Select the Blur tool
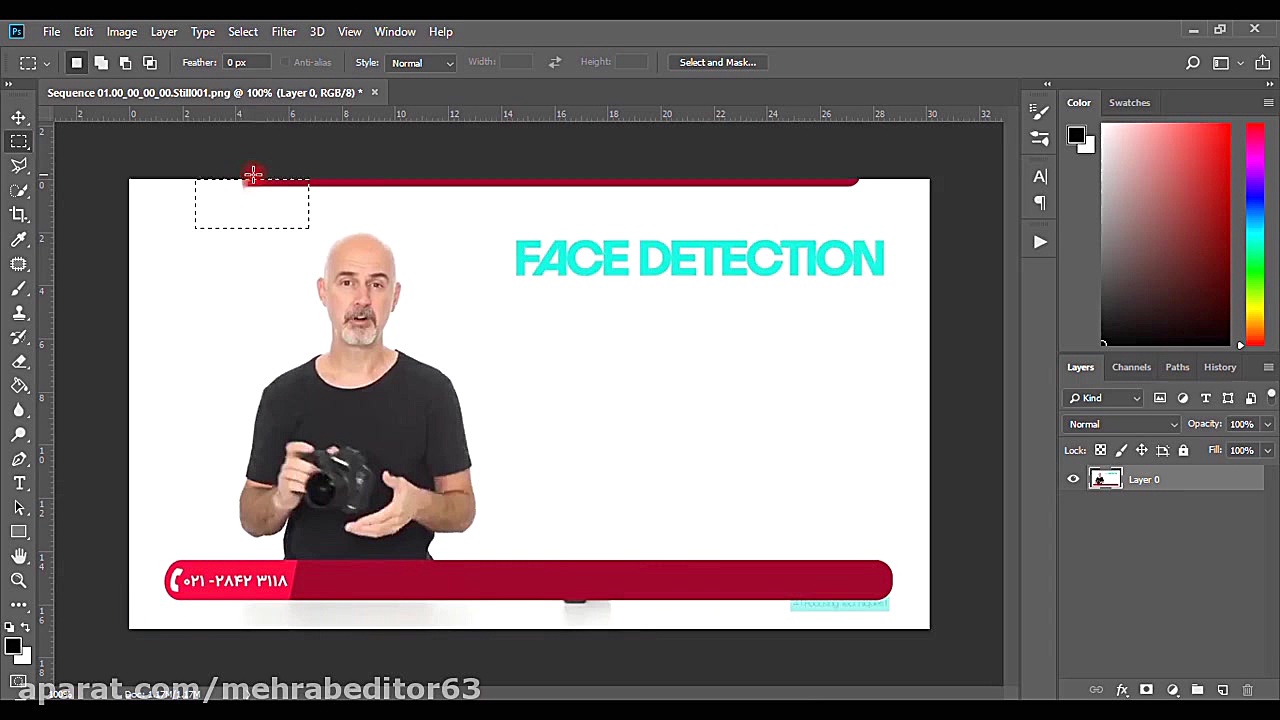Image resolution: width=1280 pixels, height=720 pixels. (19, 410)
